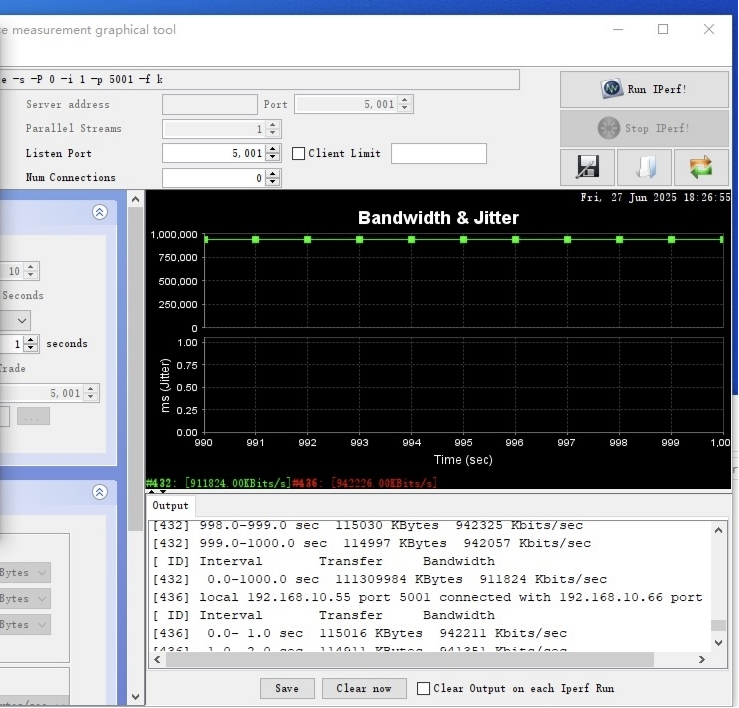Click down arrow of left panel 5,001 spinner
739x708 pixels.
tap(91, 397)
